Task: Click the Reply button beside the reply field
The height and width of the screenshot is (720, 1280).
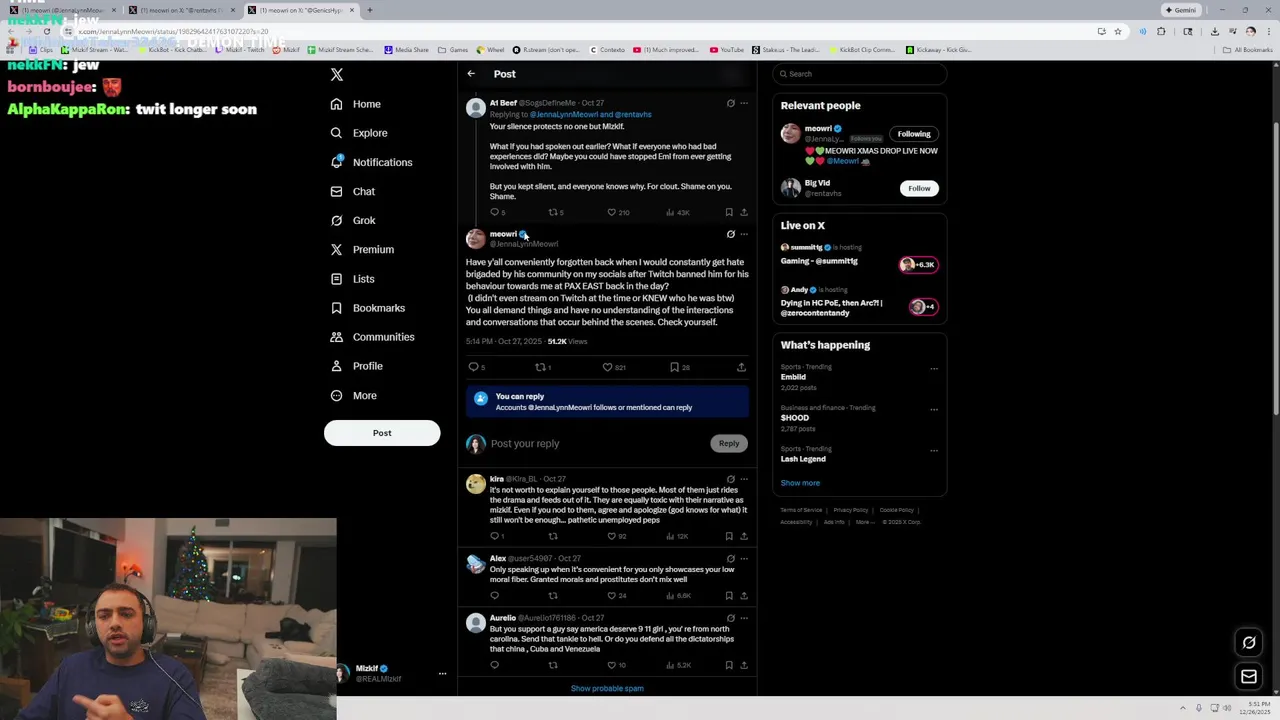Action: point(729,444)
